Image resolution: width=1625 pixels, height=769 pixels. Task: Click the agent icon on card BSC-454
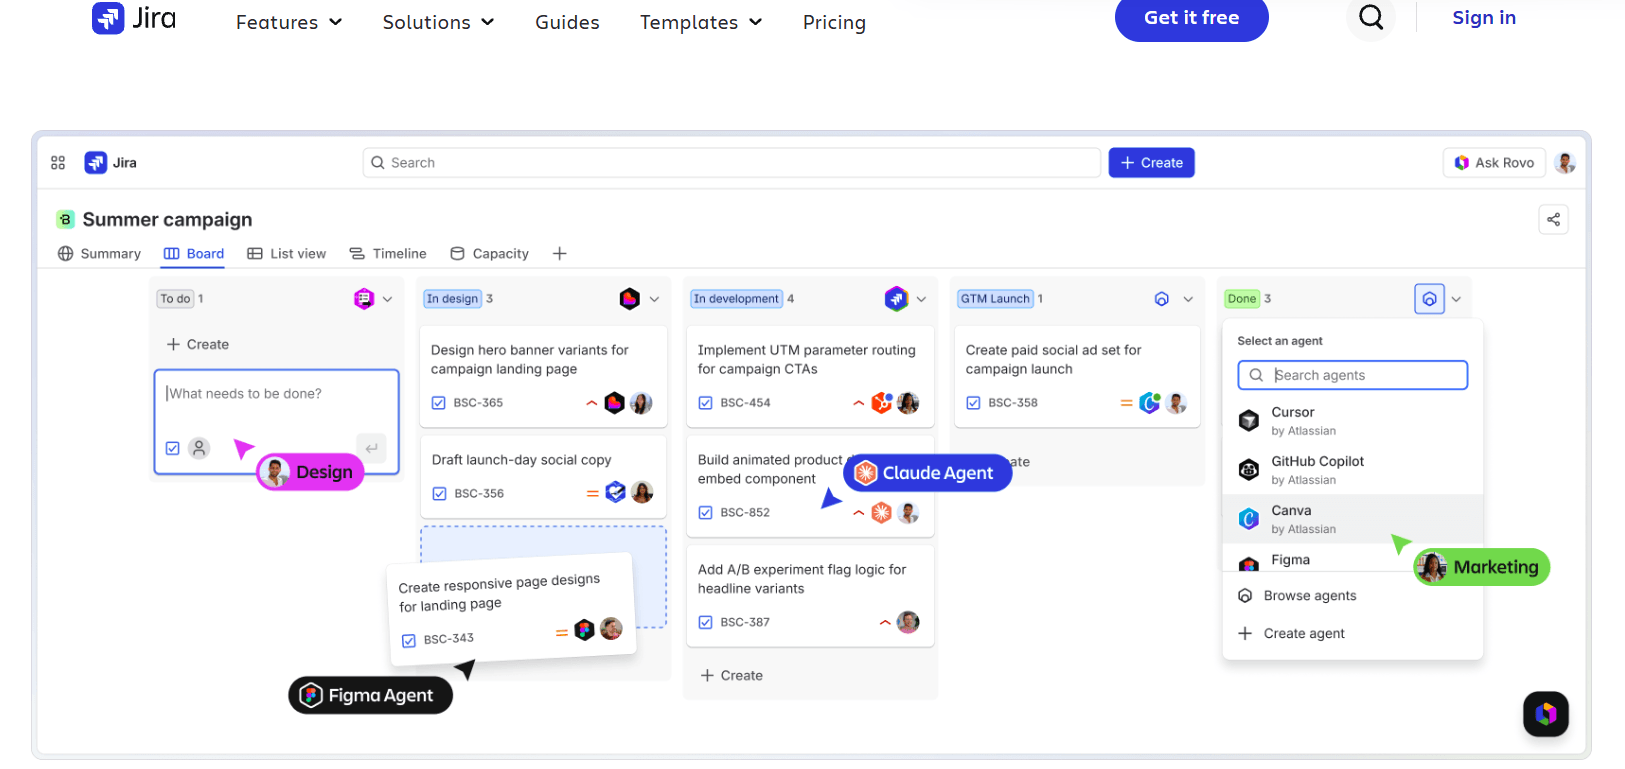click(x=882, y=403)
